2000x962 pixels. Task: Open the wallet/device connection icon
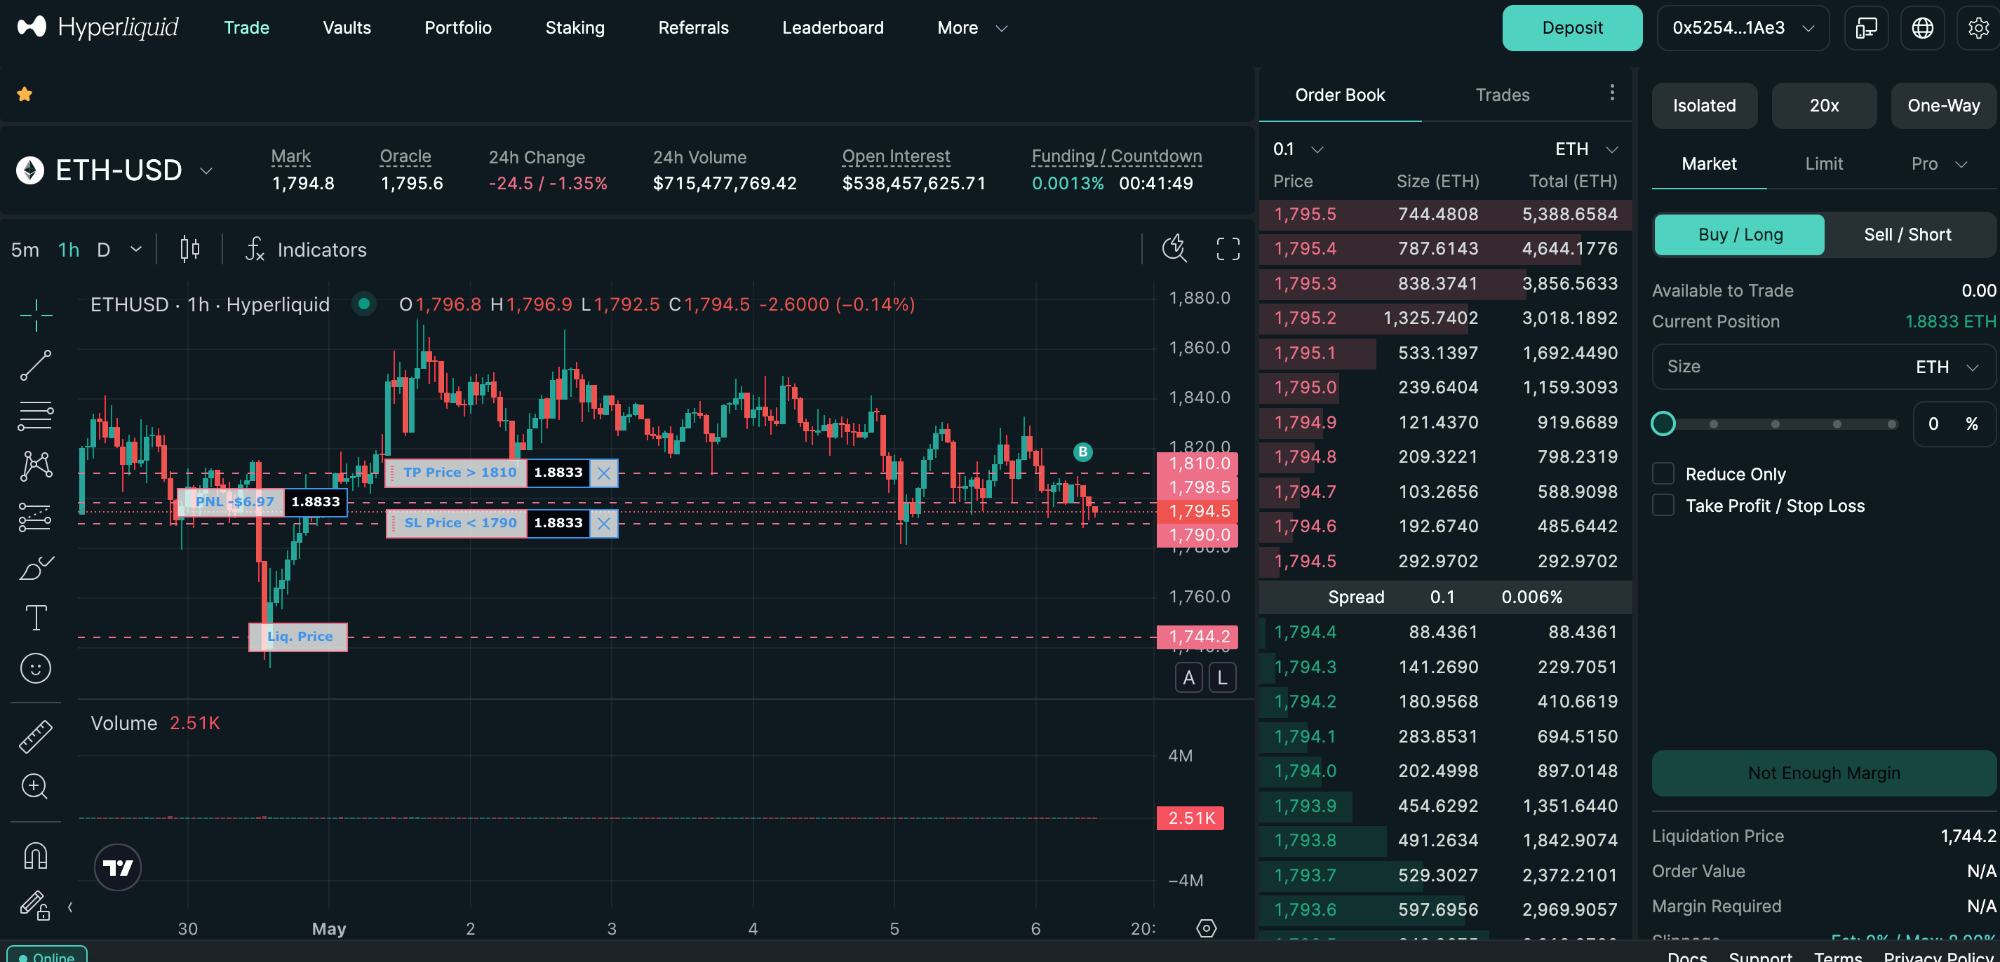(1866, 28)
